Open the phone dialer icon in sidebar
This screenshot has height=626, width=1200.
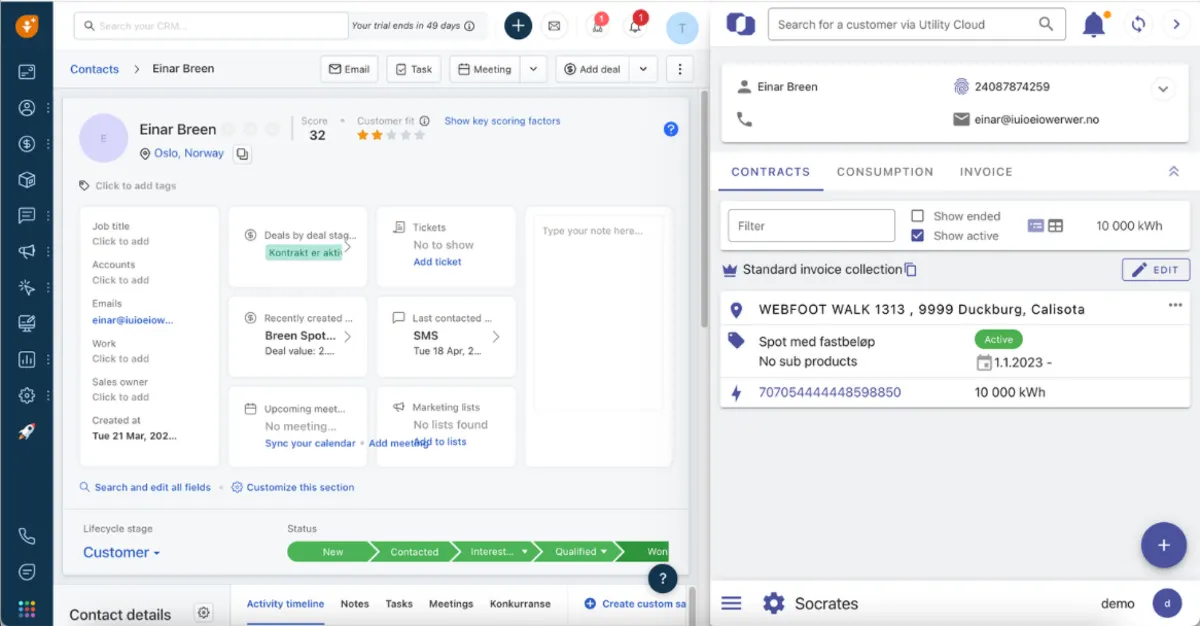point(27,536)
